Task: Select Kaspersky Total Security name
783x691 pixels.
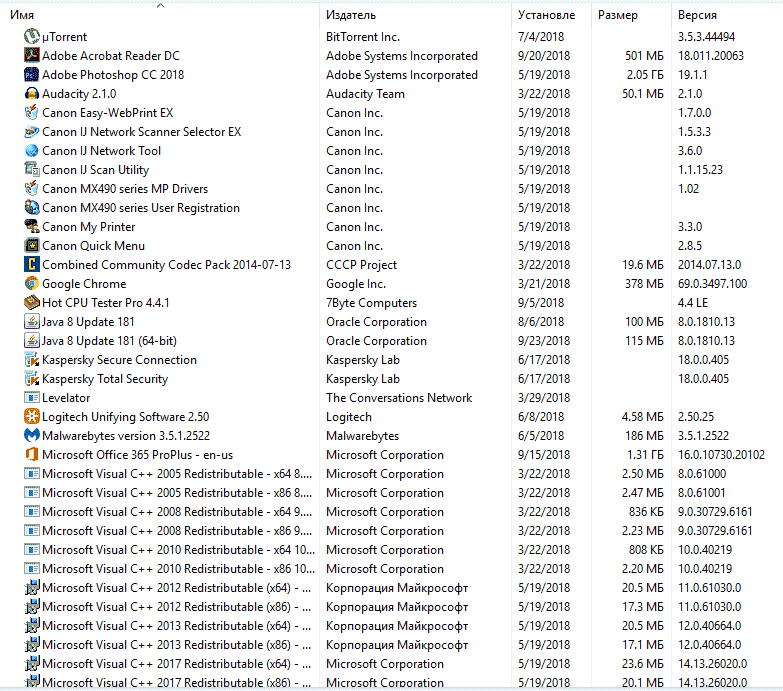Action: (x=105, y=378)
